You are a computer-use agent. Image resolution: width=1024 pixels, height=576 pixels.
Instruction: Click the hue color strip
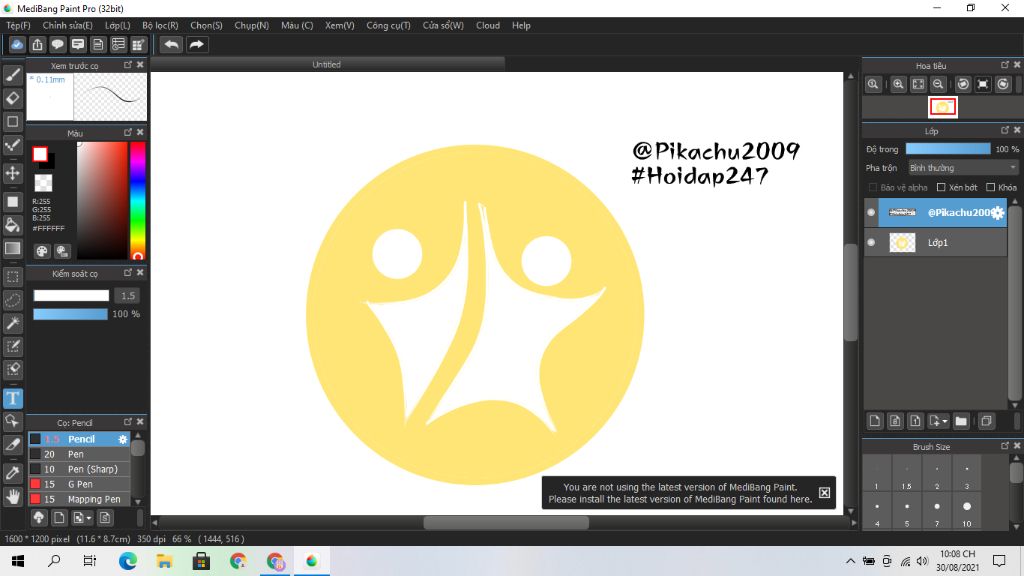pyautogui.click(x=137, y=200)
